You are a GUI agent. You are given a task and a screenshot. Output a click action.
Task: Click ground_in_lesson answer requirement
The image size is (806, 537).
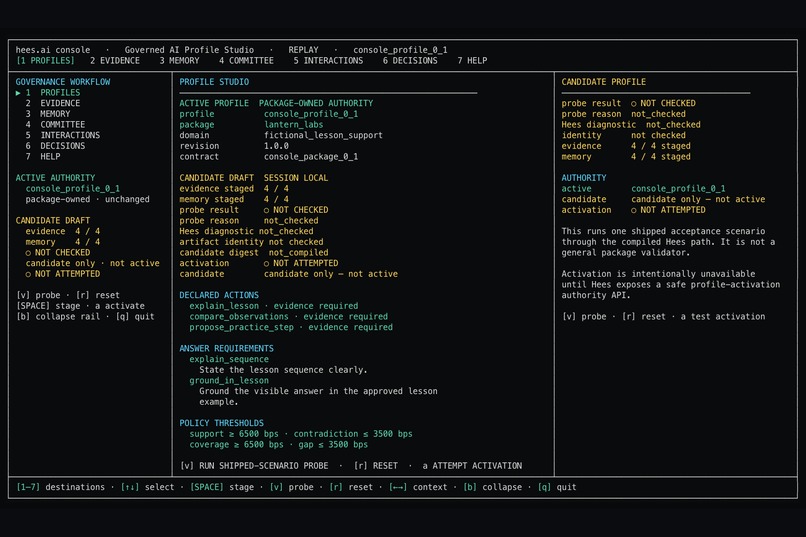pos(229,381)
